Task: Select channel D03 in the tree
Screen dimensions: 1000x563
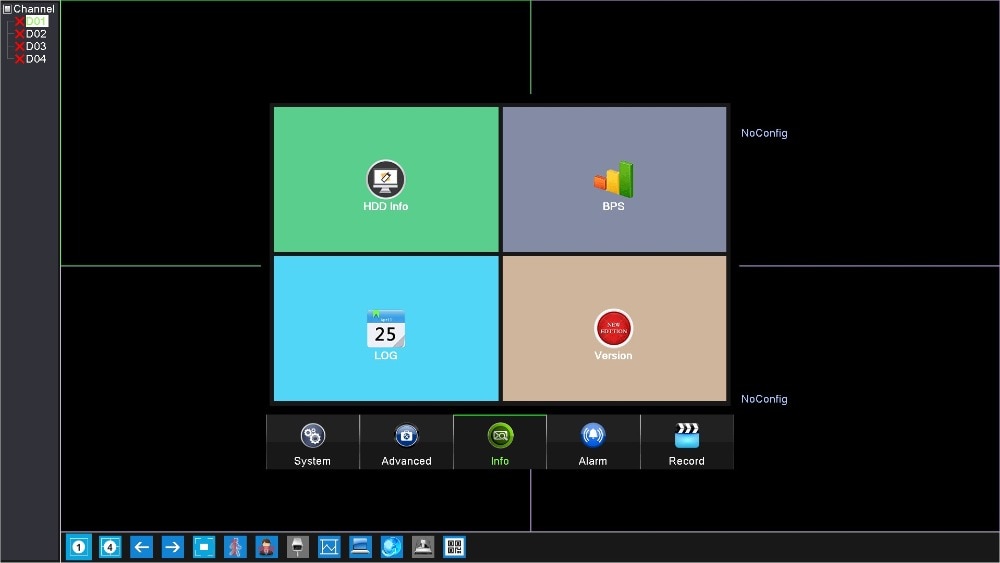Action: click(36, 46)
